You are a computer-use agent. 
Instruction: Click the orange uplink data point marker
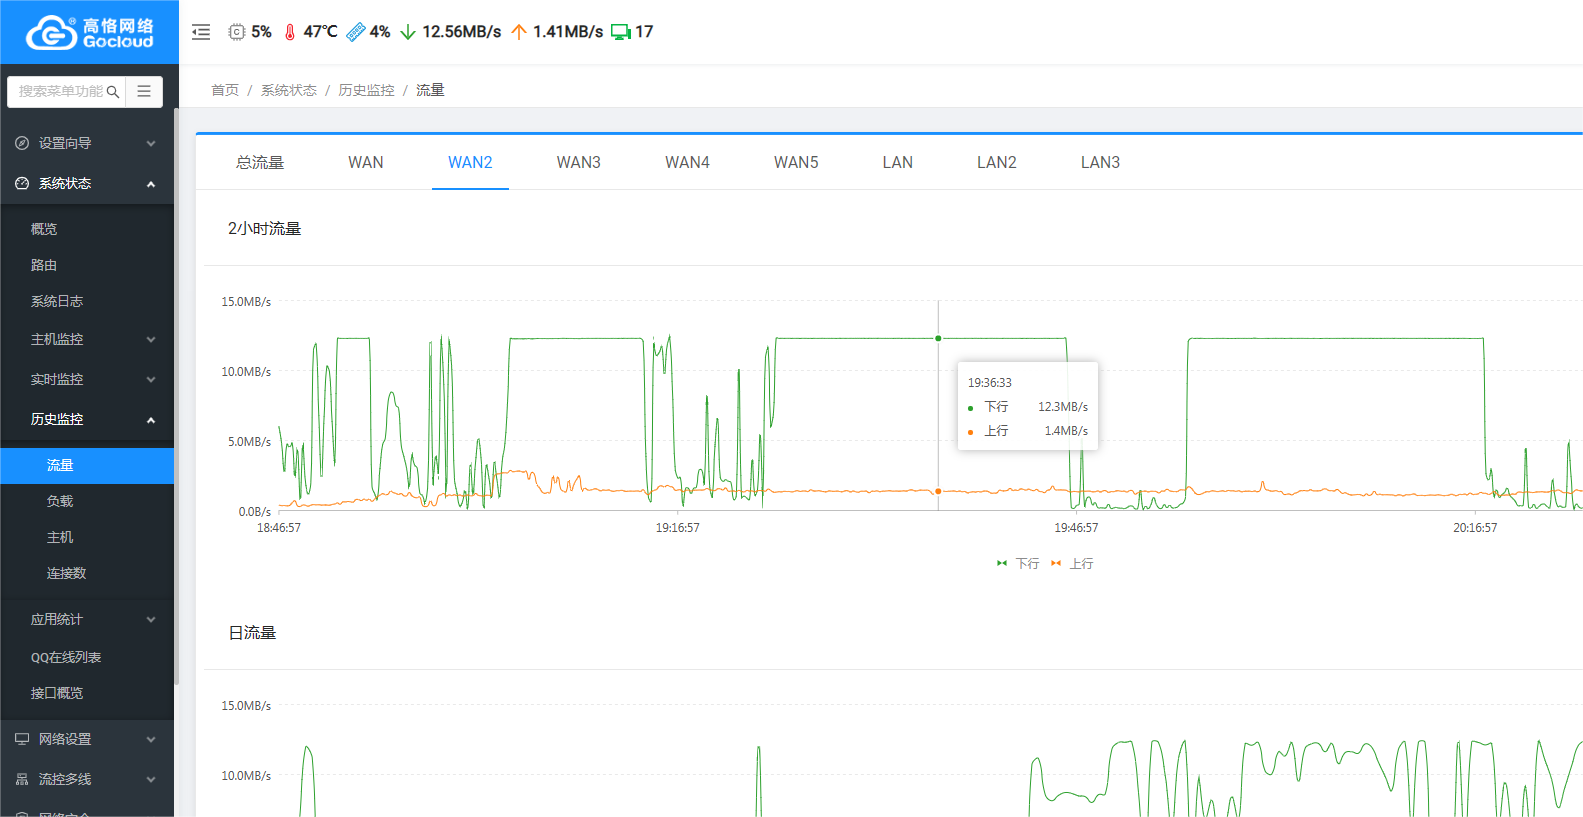(938, 491)
